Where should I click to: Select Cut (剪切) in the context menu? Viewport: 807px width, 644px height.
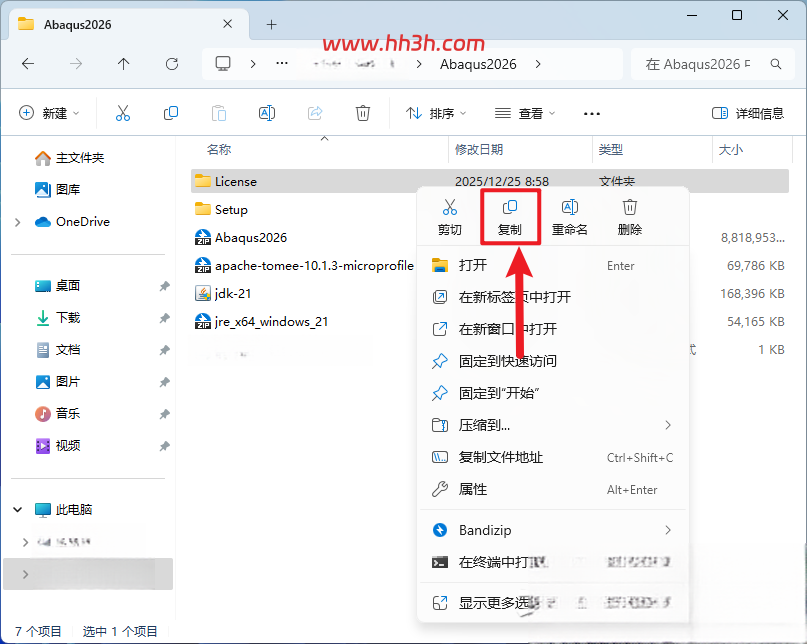click(x=449, y=217)
